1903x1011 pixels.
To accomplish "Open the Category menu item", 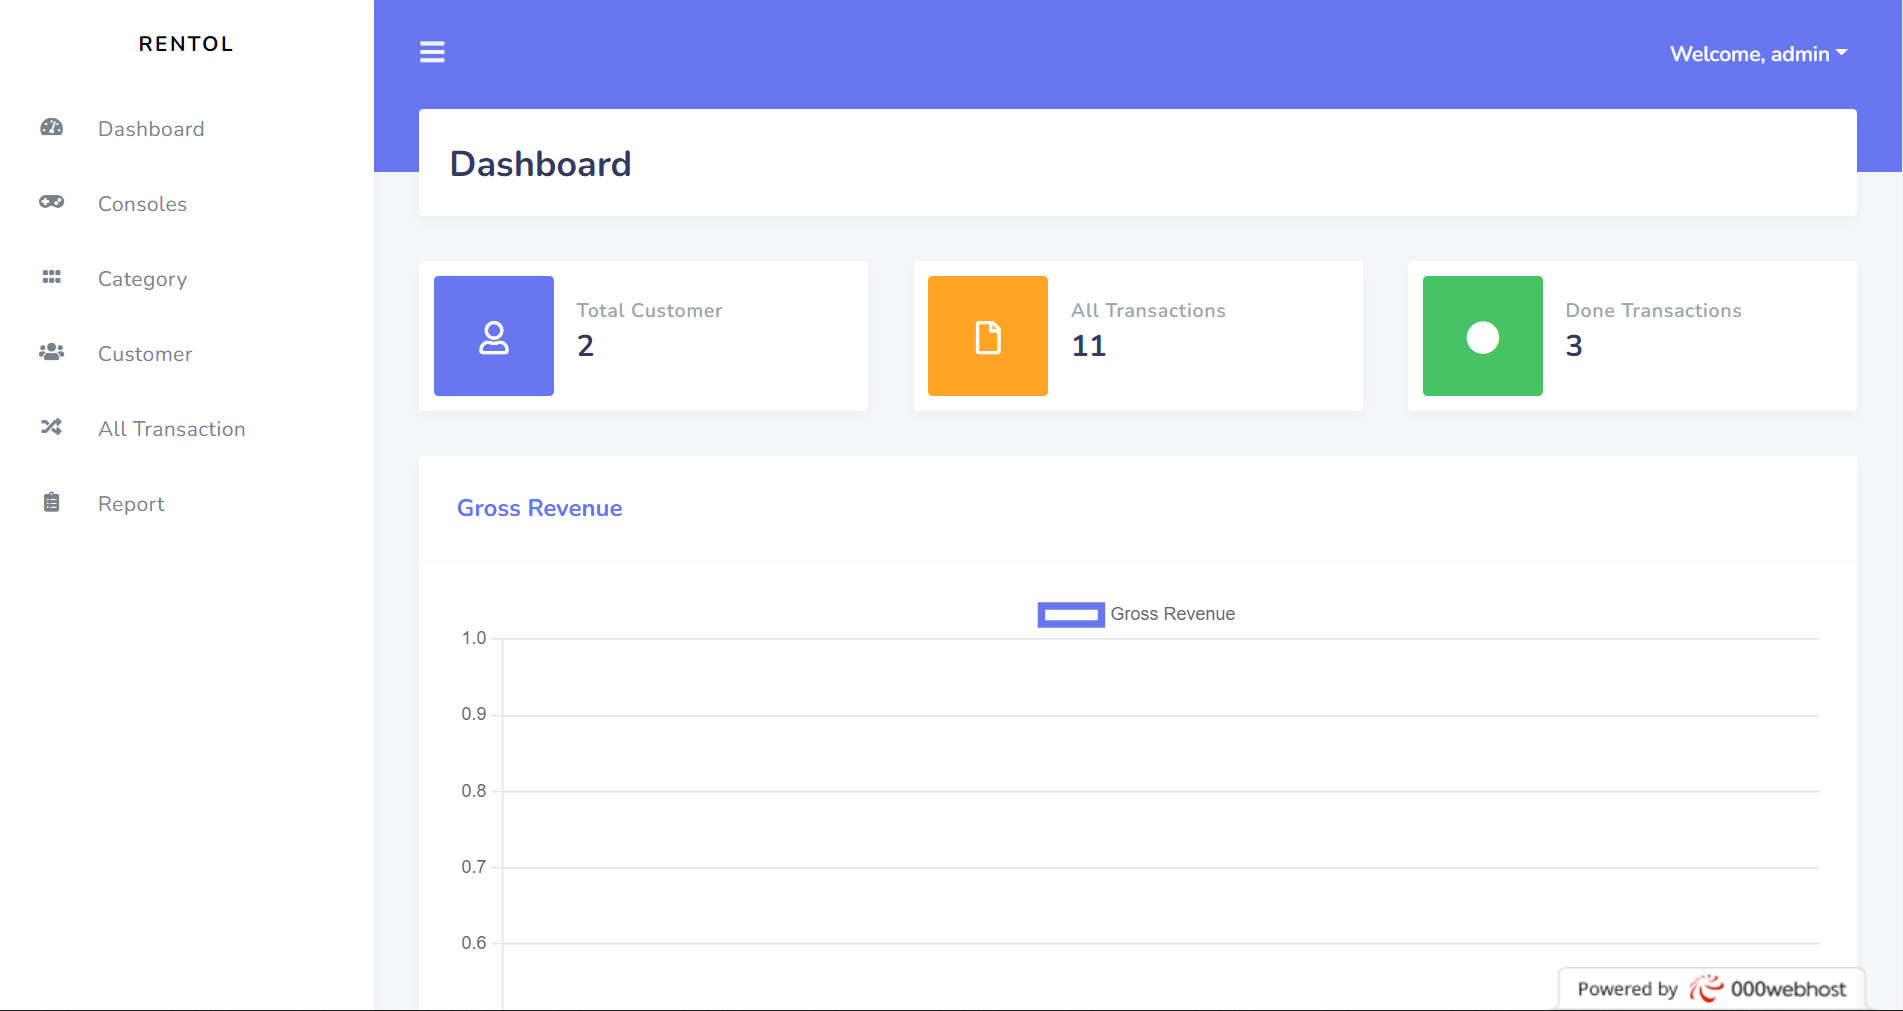I will 142,279.
